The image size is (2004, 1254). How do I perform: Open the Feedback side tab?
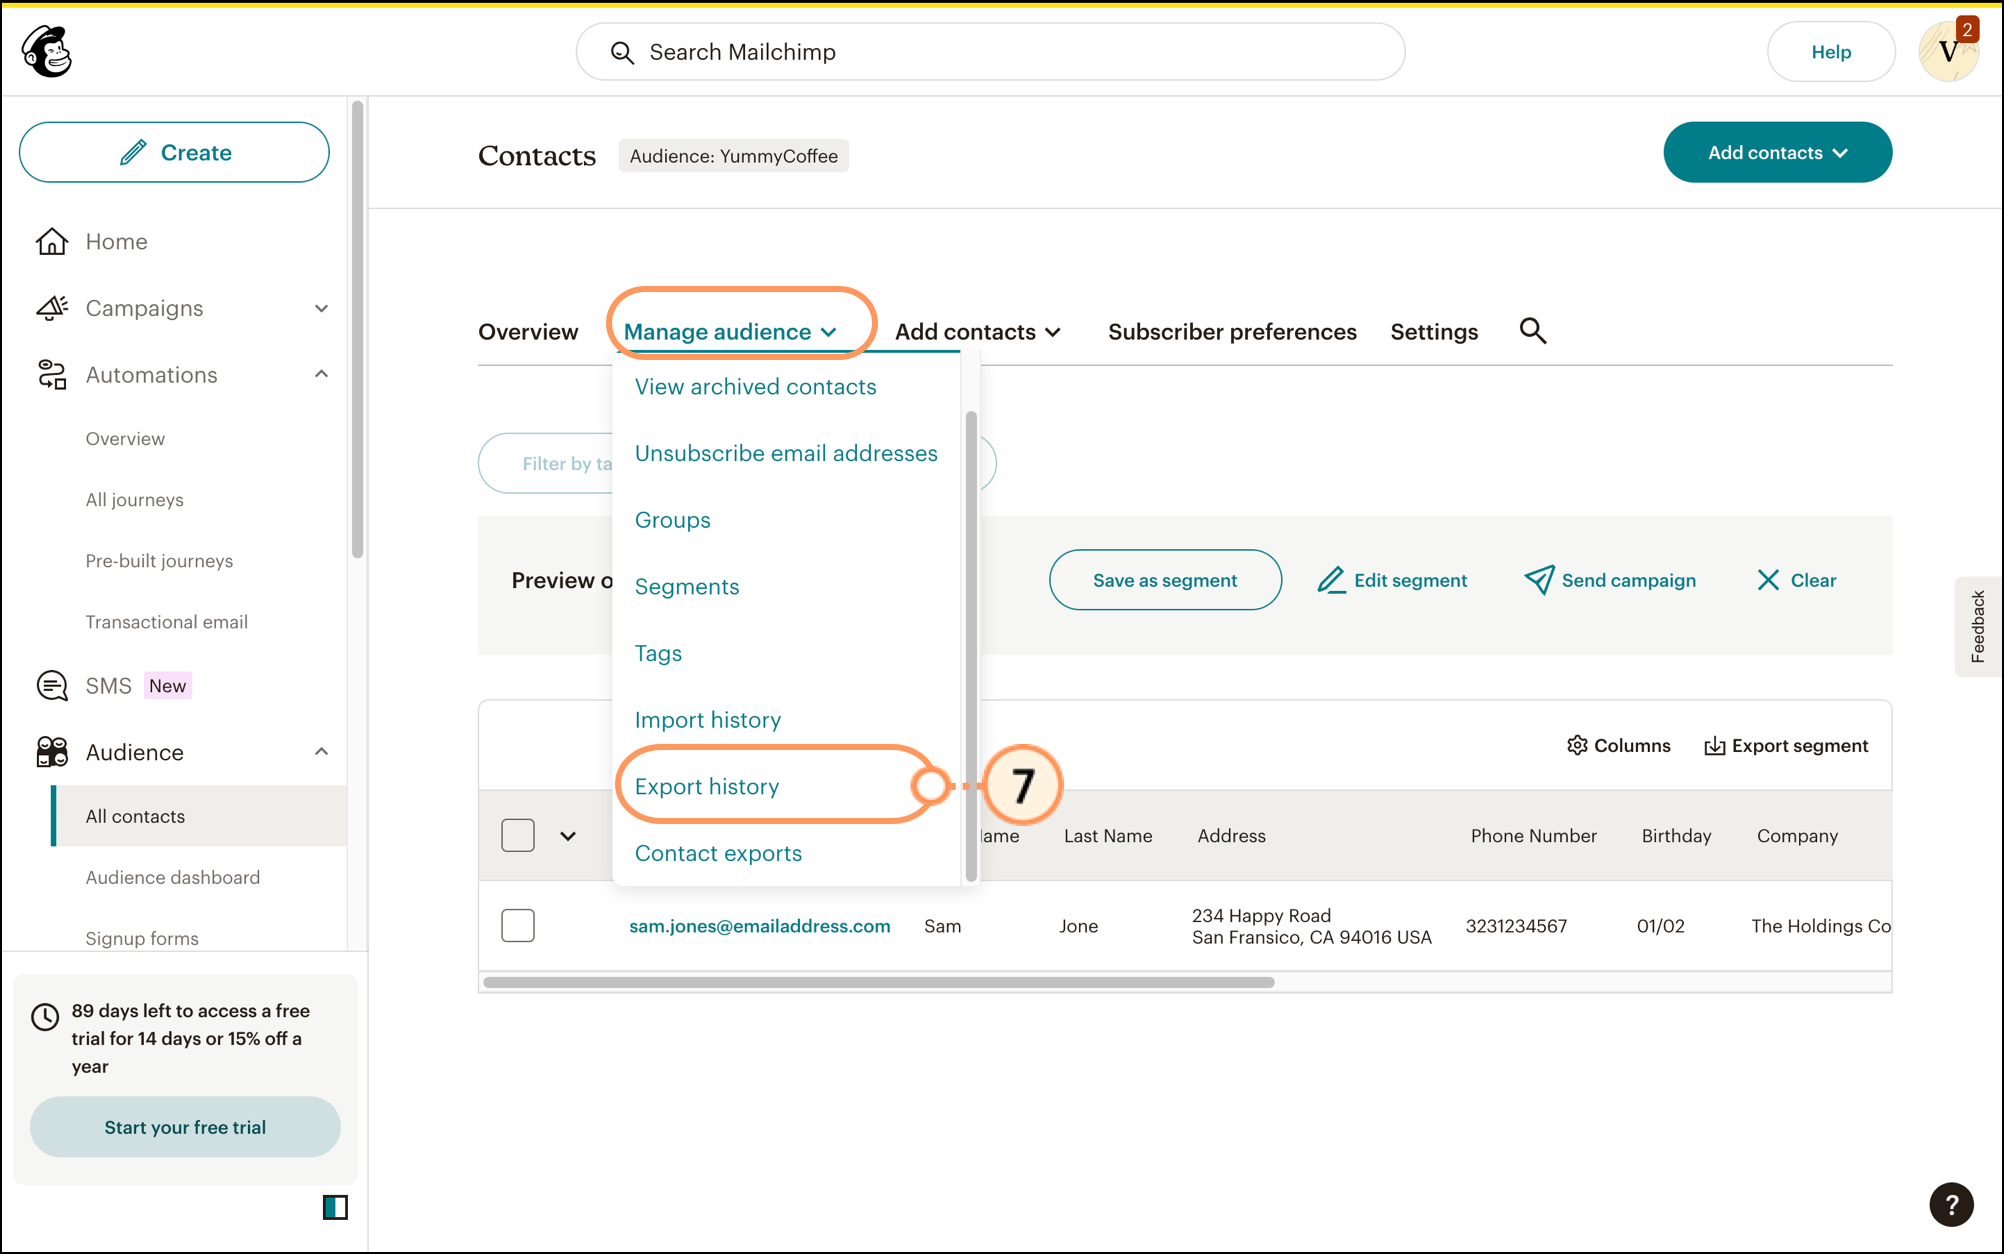1977,627
